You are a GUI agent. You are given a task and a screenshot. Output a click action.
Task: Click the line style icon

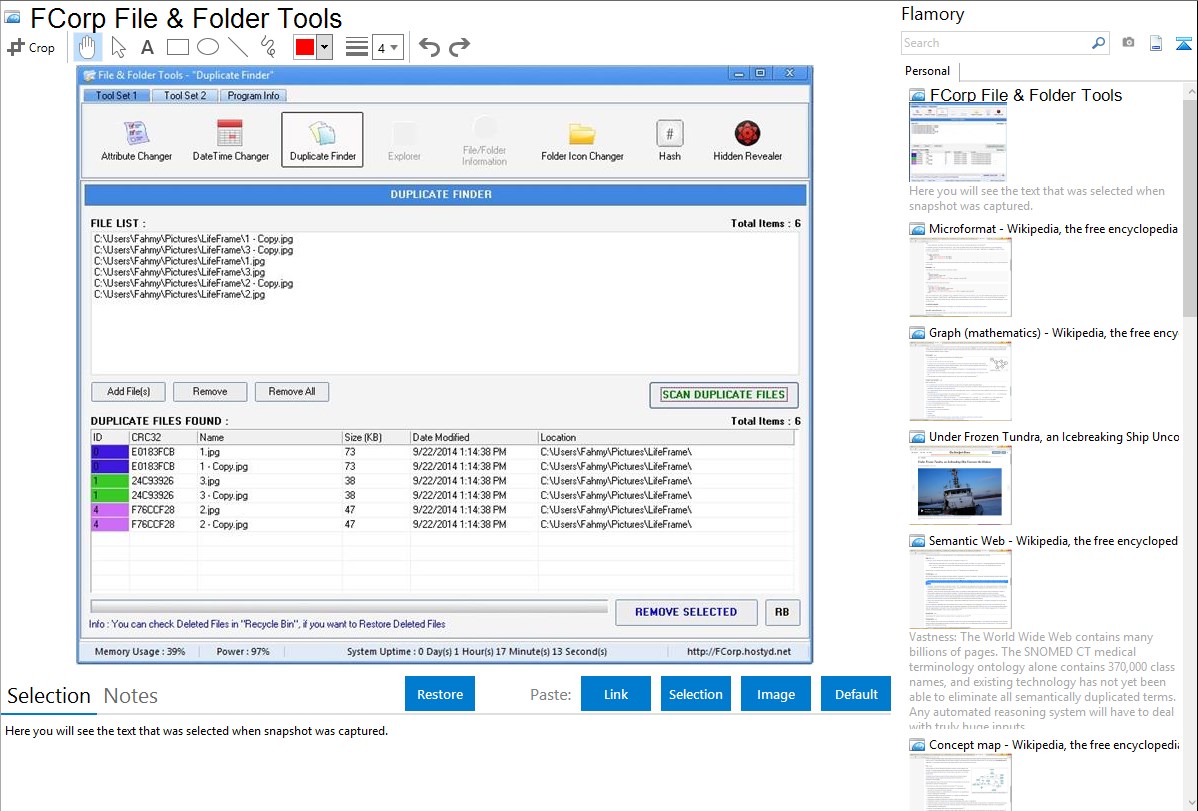(x=357, y=47)
